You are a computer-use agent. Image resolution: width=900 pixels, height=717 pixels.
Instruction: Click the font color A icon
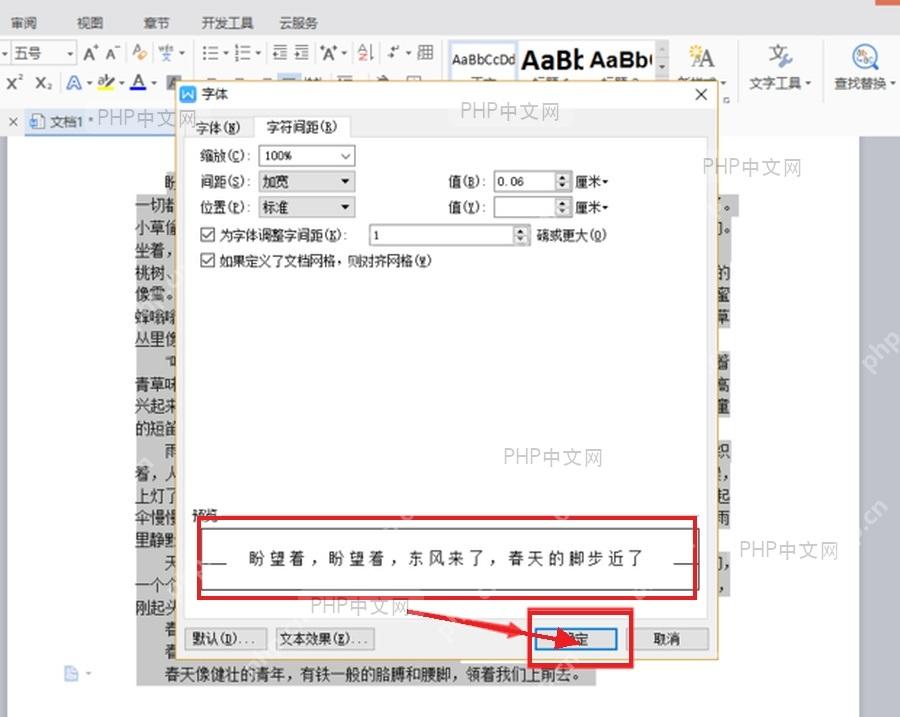138,83
